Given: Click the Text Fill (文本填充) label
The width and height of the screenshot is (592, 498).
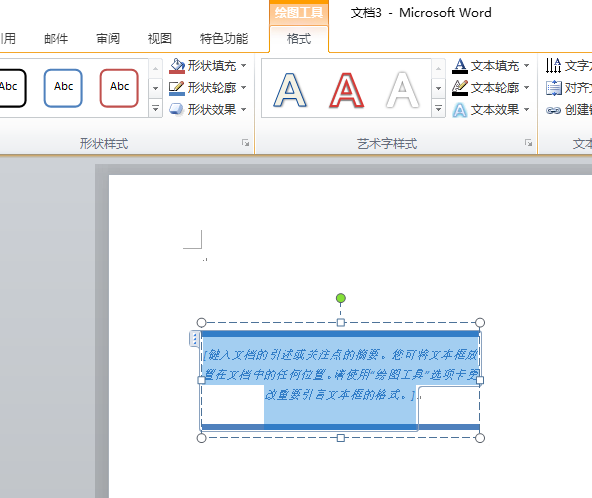Looking at the screenshot, I should (x=495, y=66).
